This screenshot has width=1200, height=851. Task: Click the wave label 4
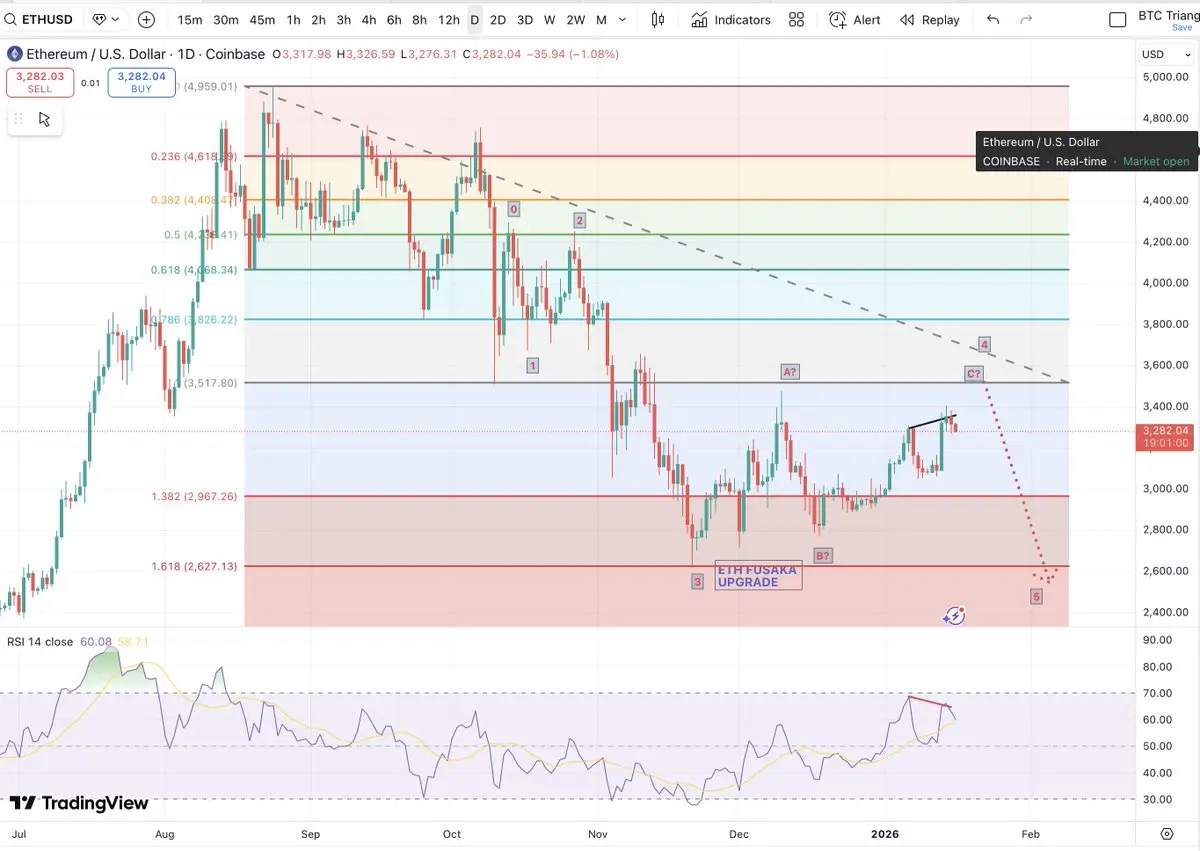(985, 345)
